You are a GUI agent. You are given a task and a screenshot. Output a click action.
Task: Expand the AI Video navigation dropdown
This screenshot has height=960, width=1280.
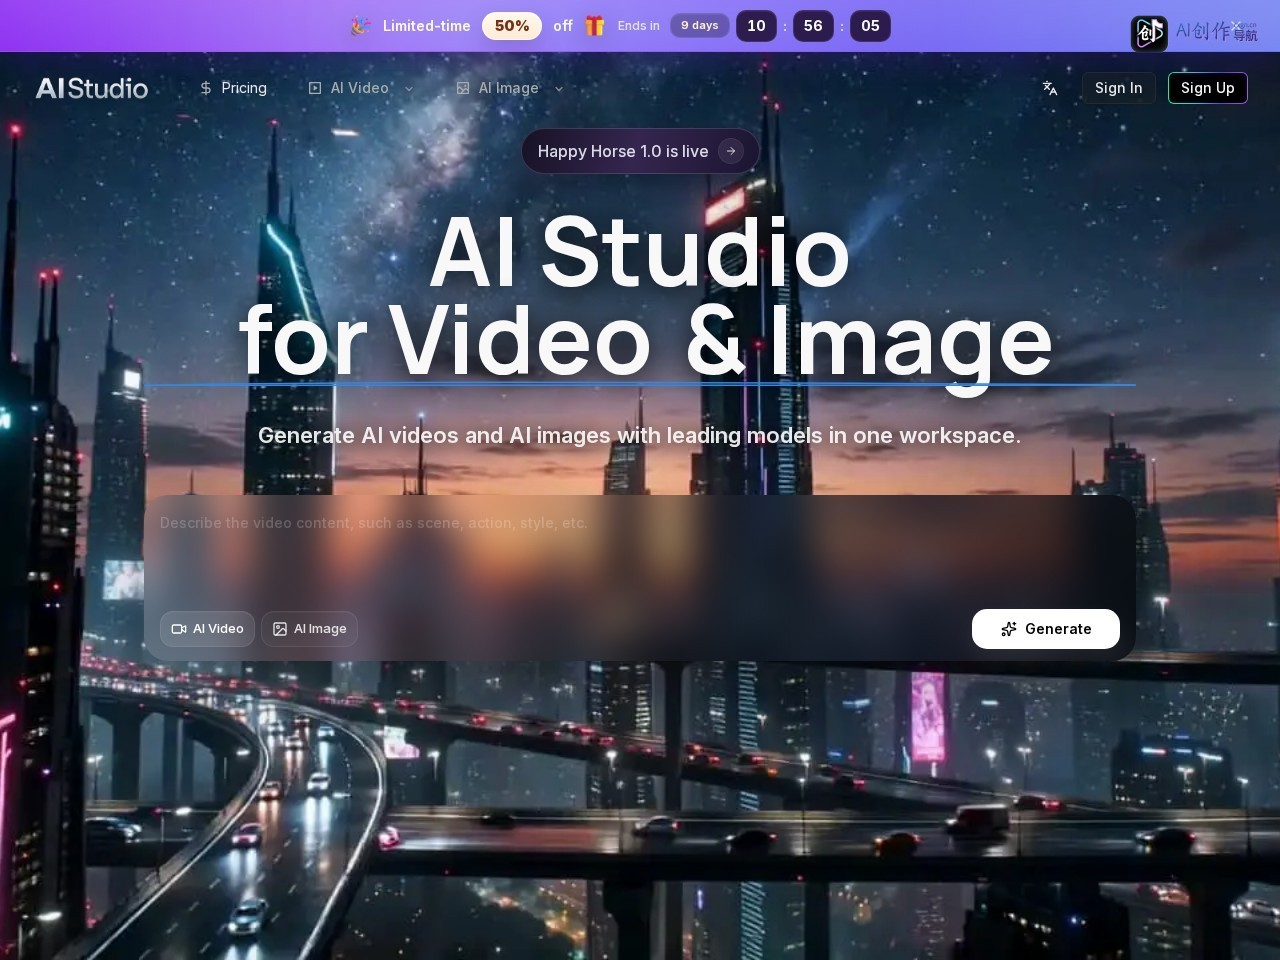point(361,88)
